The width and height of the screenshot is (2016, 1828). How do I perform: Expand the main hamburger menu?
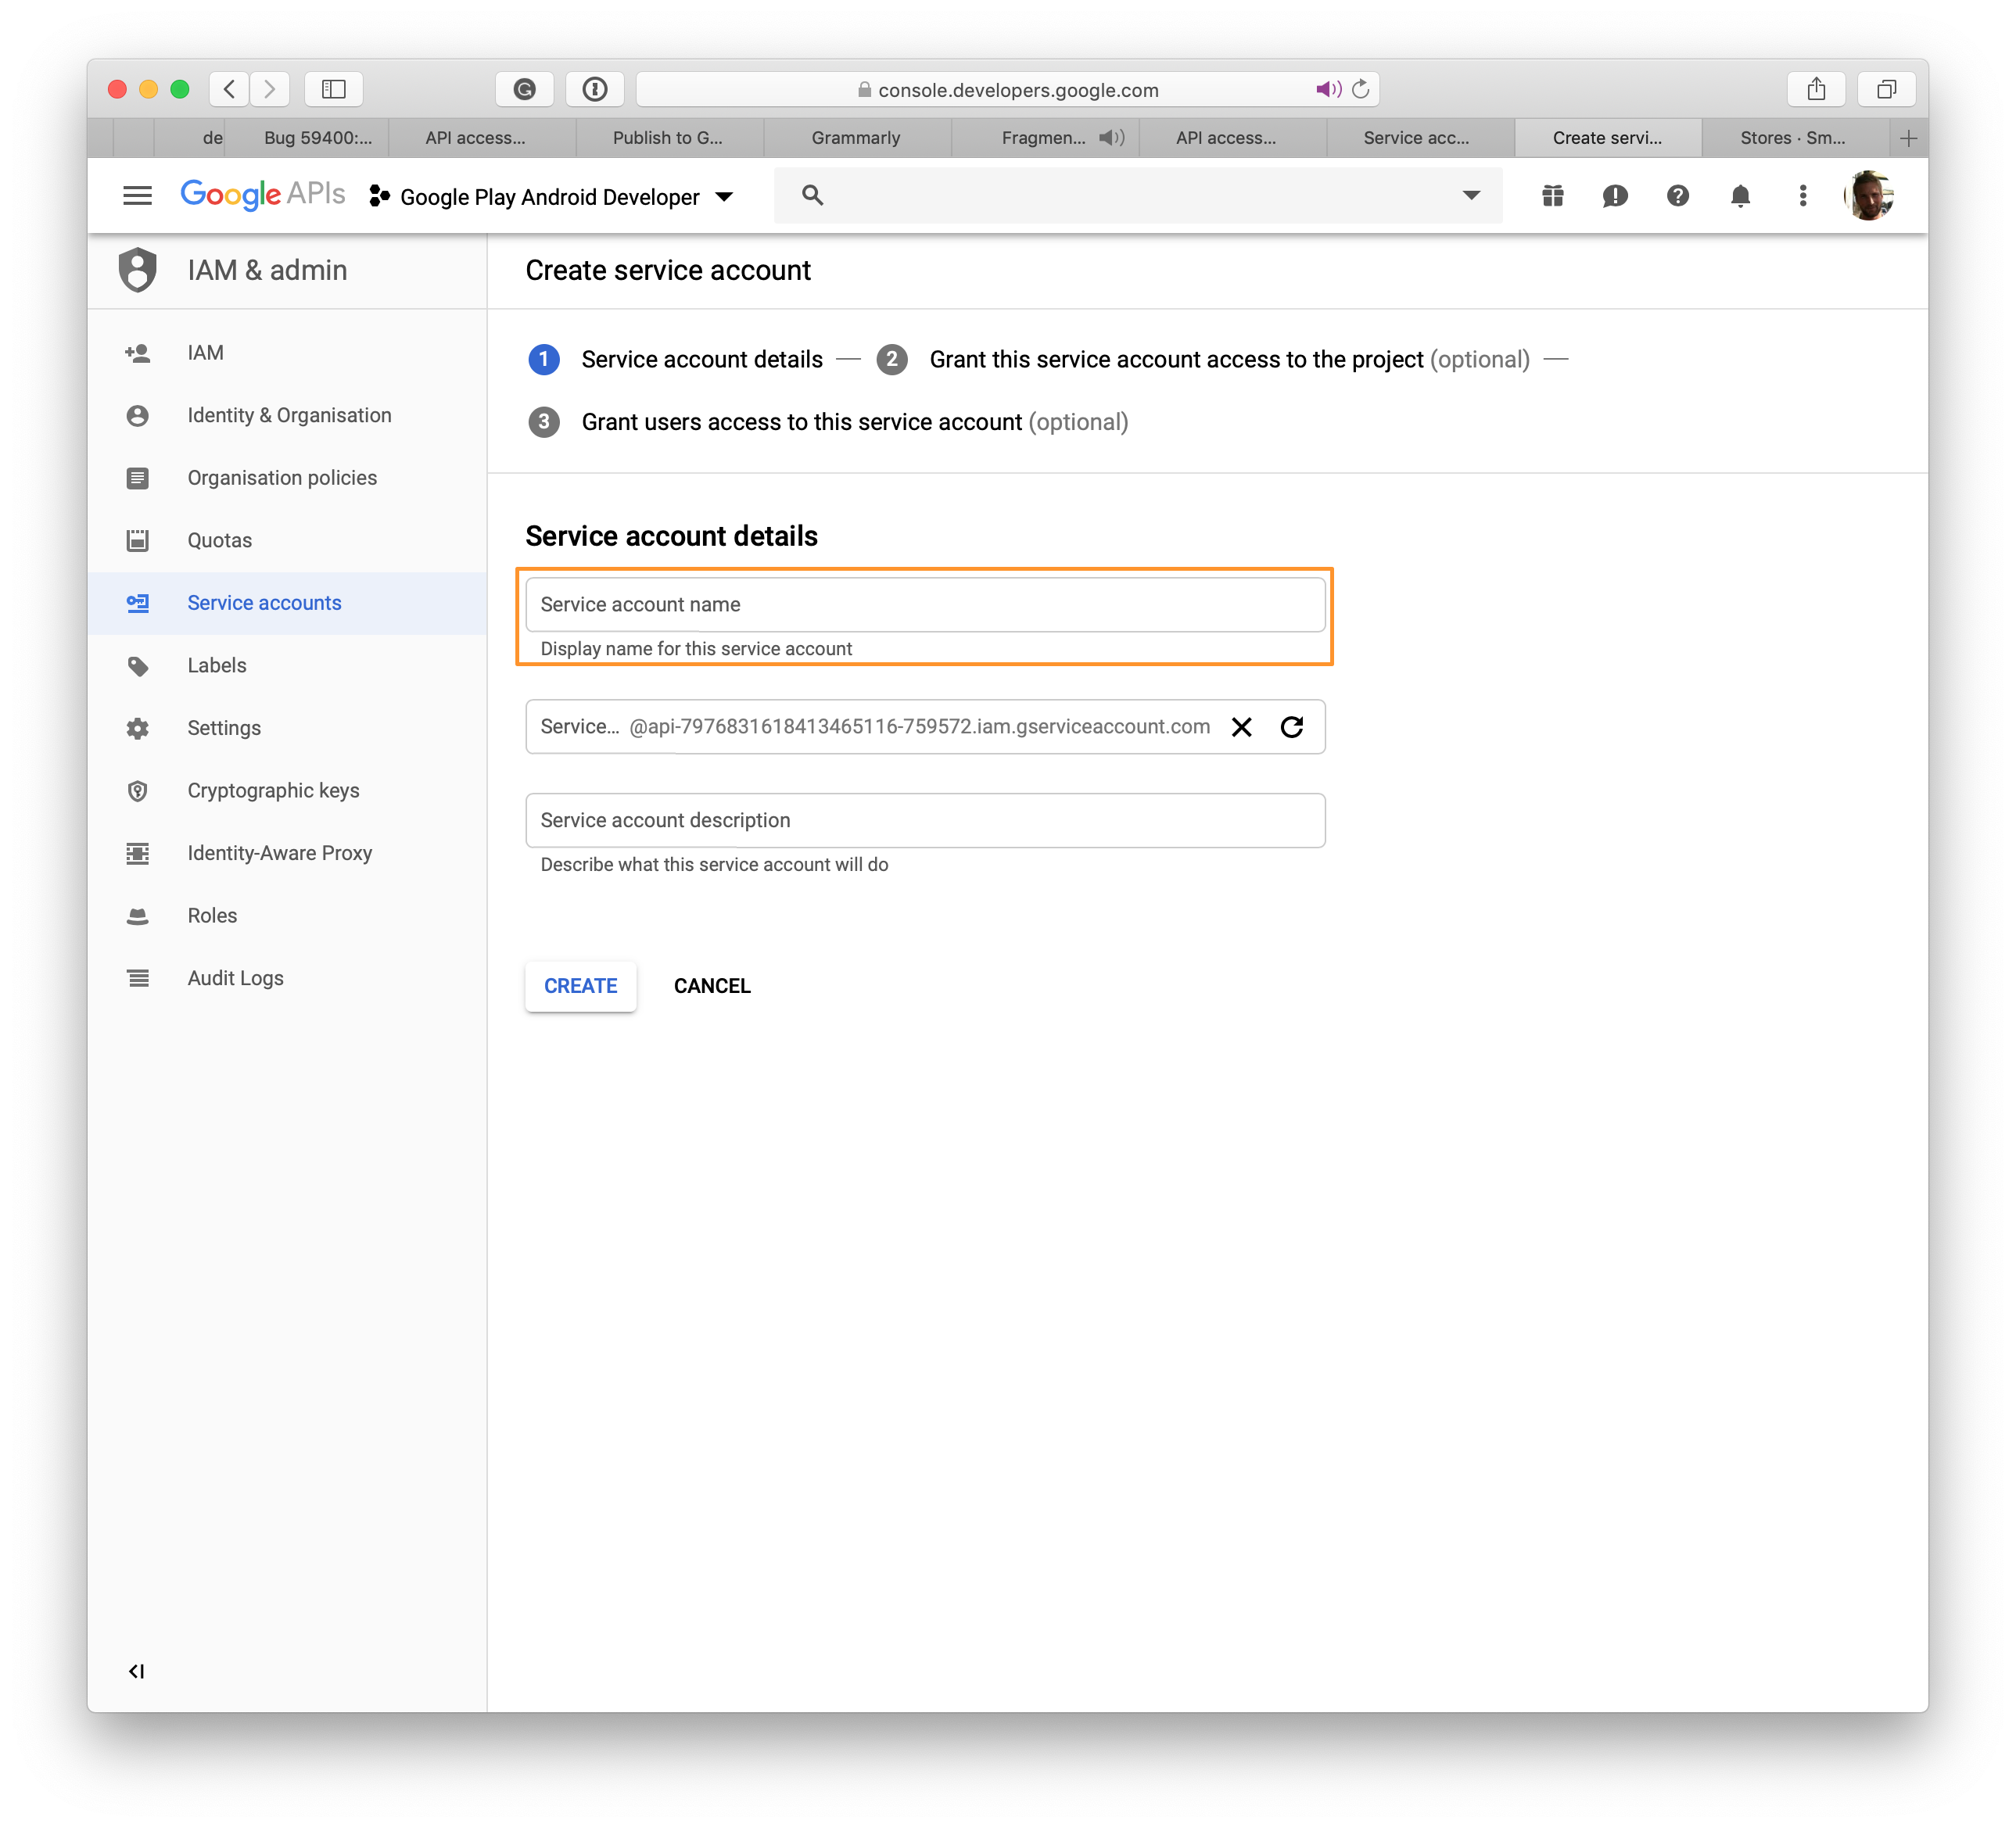[x=138, y=195]
